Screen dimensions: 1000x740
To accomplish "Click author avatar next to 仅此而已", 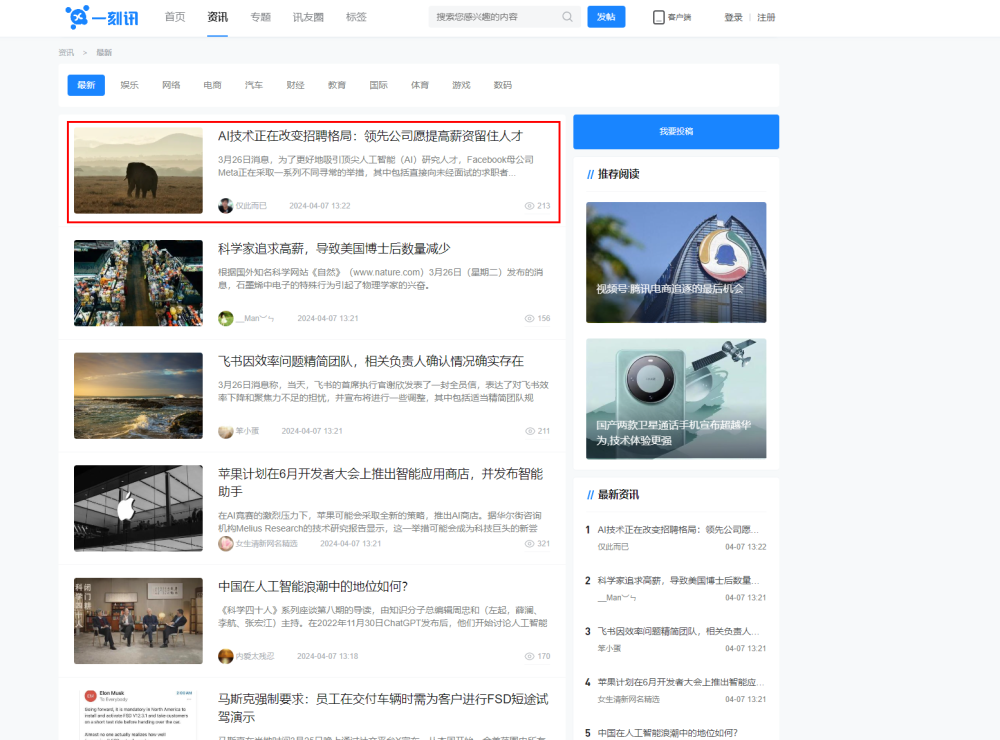I will 225,205.
